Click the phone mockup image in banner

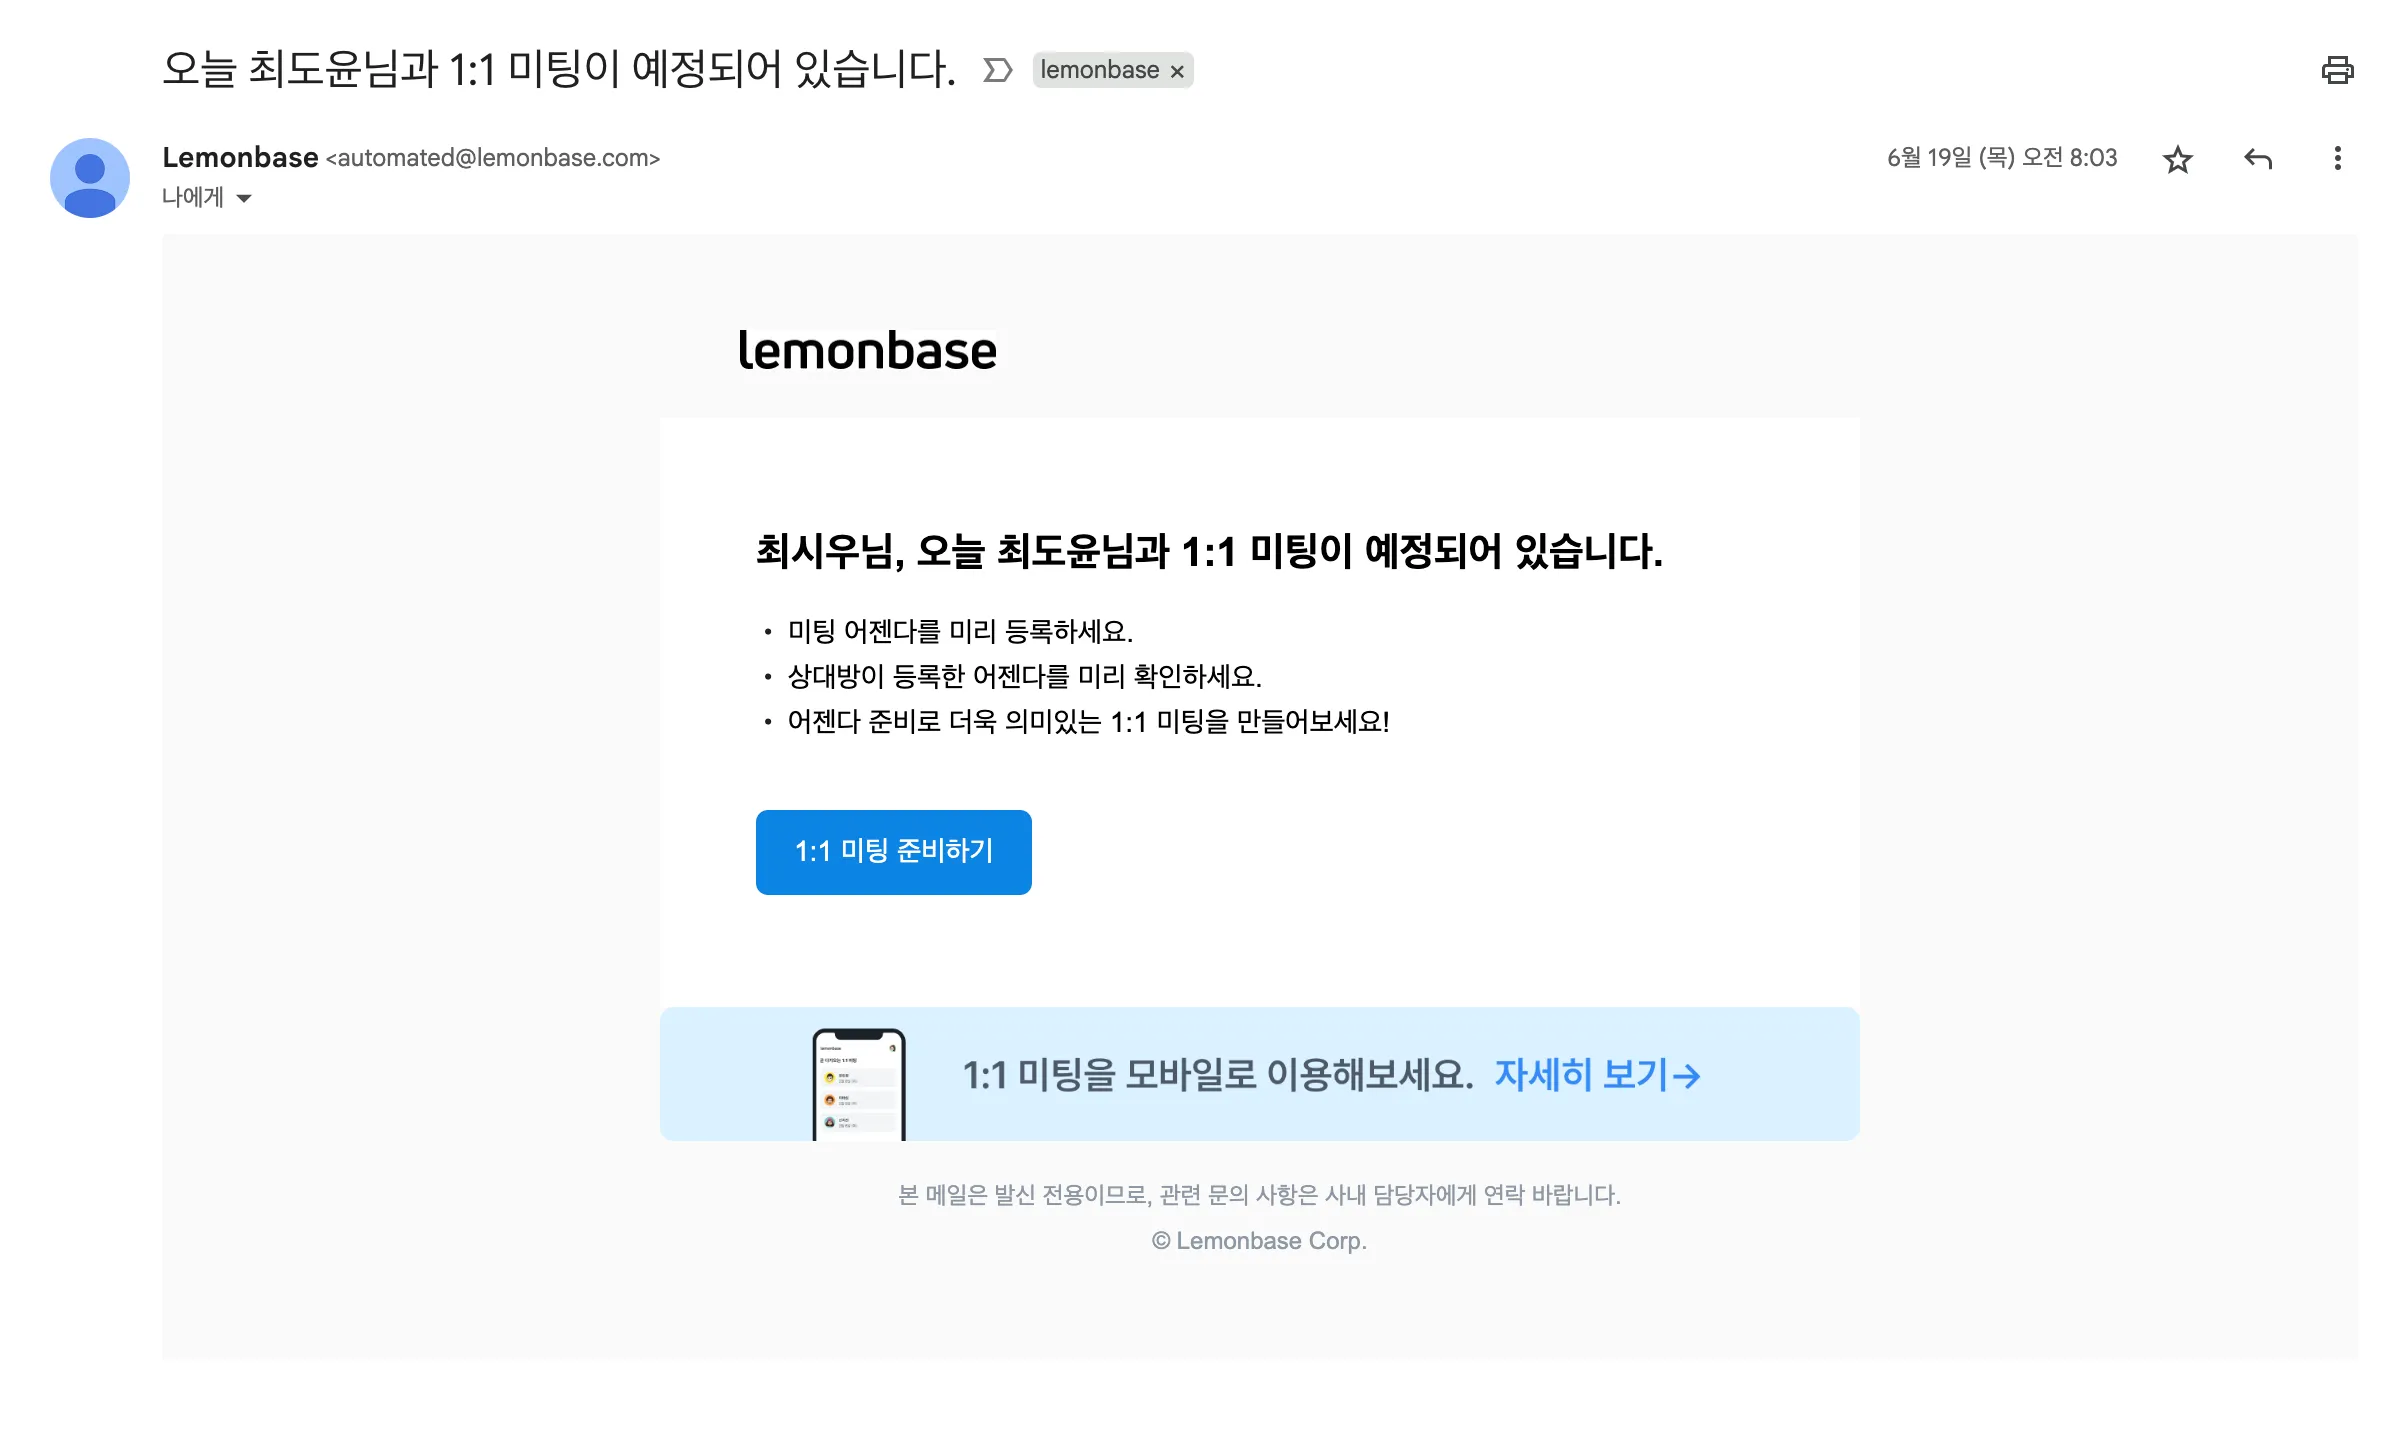[x=859, y=1084]
